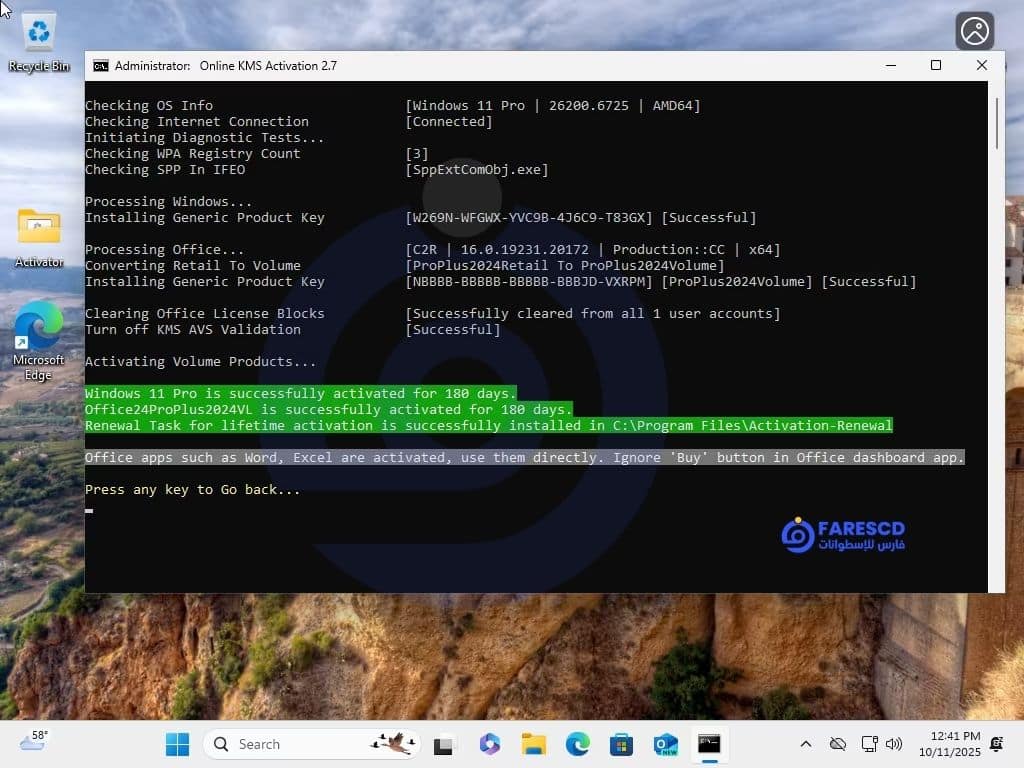Open the Copilot app in taskbar
The image size is (1024, 768).
click(x=489, y=744)
